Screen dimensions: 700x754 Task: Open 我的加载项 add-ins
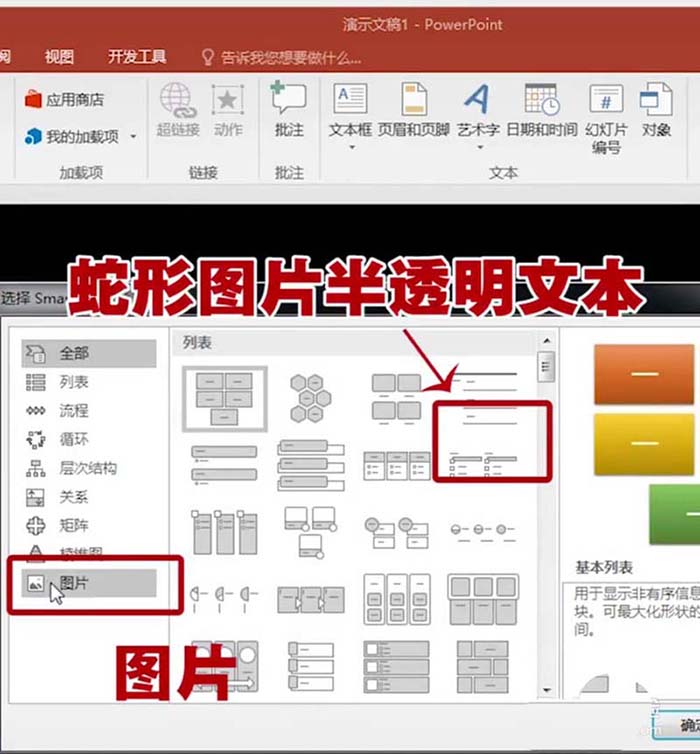point(72,137)
